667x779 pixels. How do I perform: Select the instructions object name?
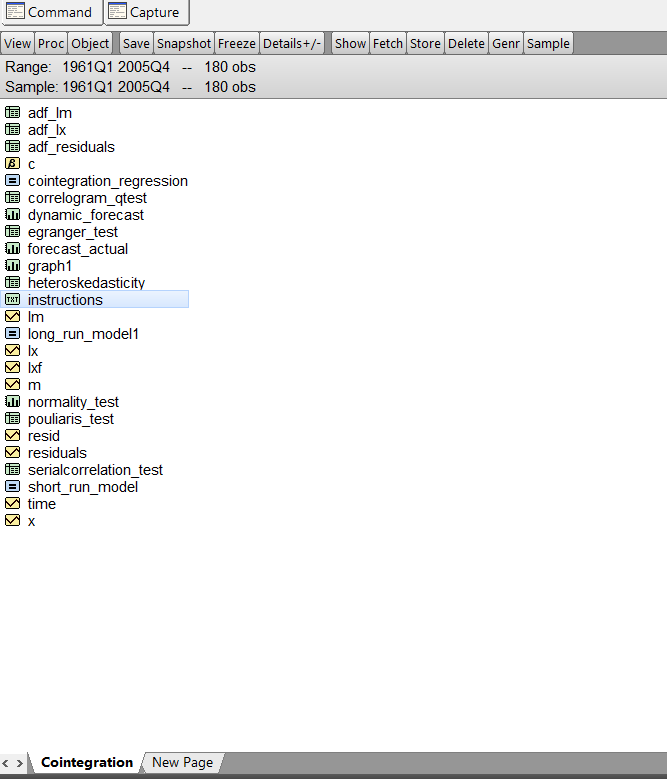click(65, 300)
